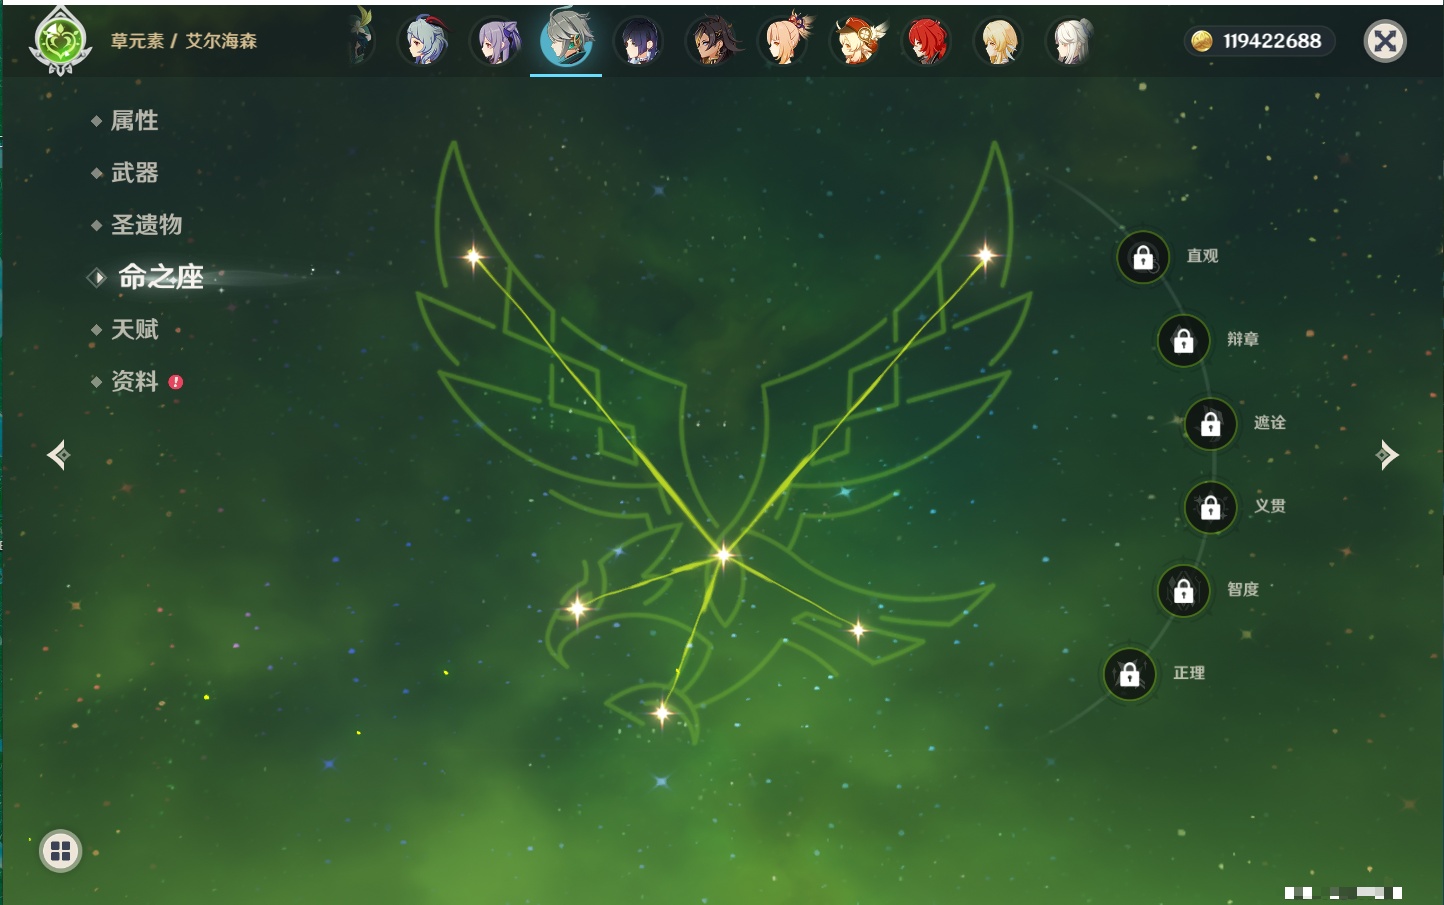Select the dark-brown-haired character avatar
The image size is (1444, 905).
pyautogui.click(x=713, y=41)
